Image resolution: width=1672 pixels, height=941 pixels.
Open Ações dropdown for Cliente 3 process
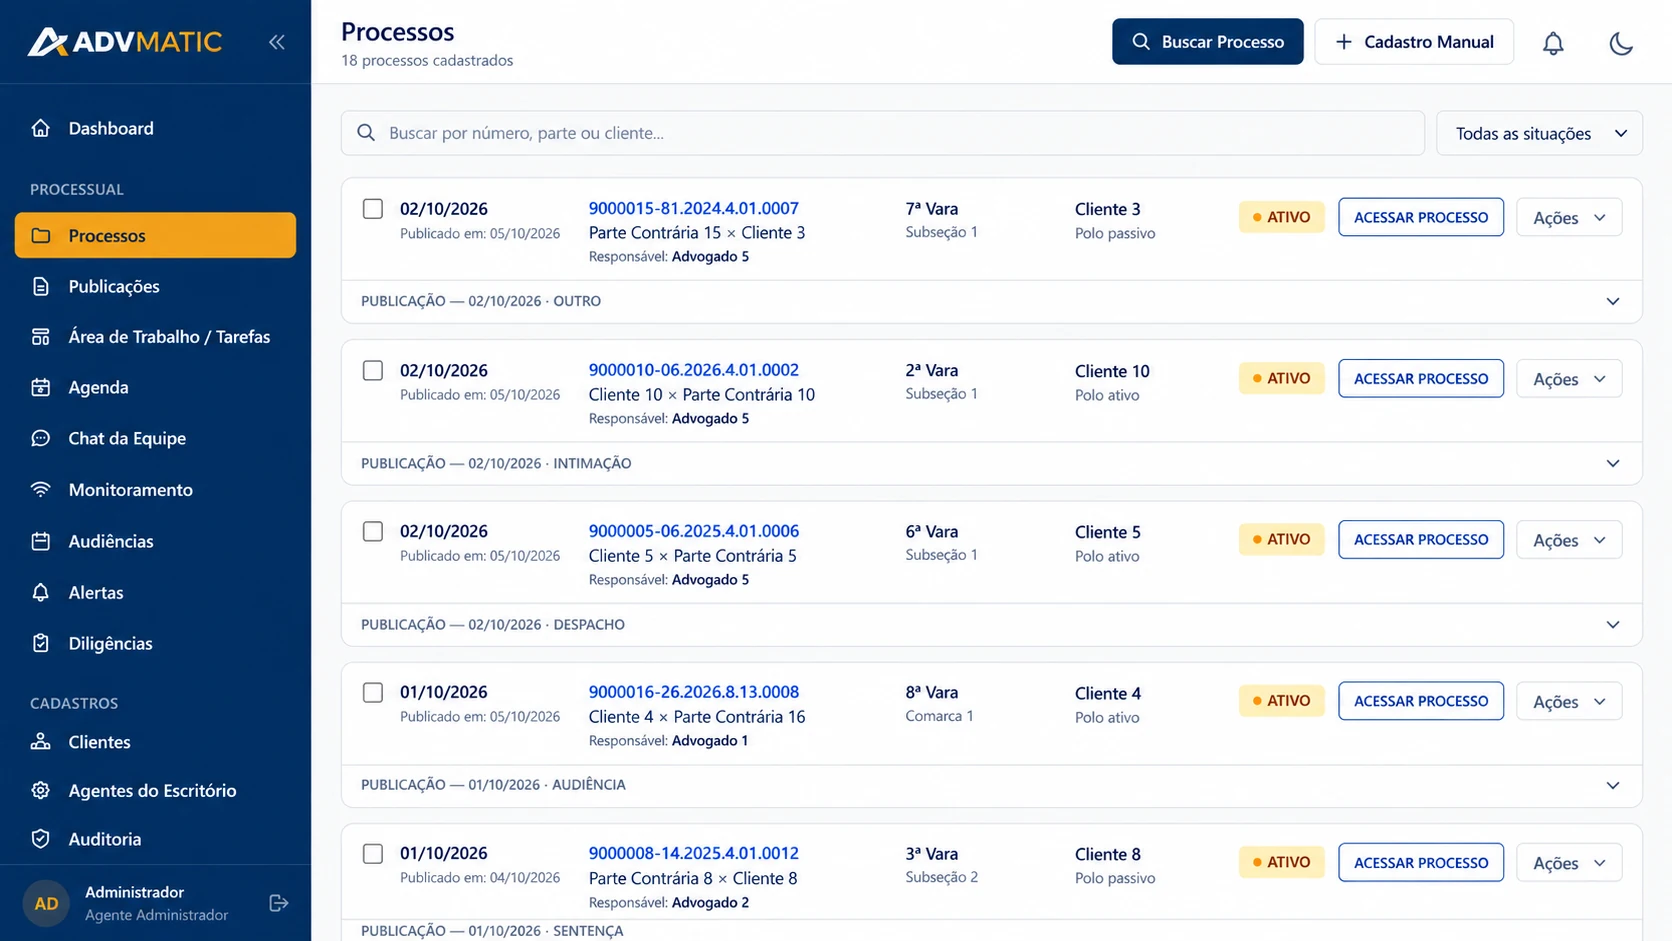pos(1569,217)
